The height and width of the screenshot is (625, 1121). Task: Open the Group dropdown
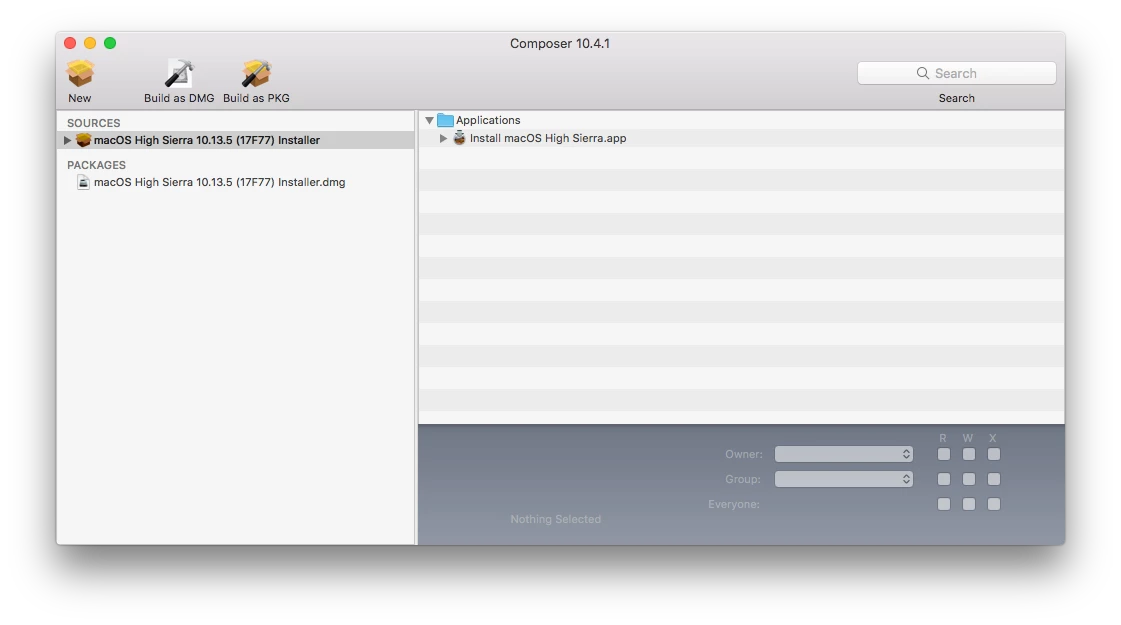point(844,479)
